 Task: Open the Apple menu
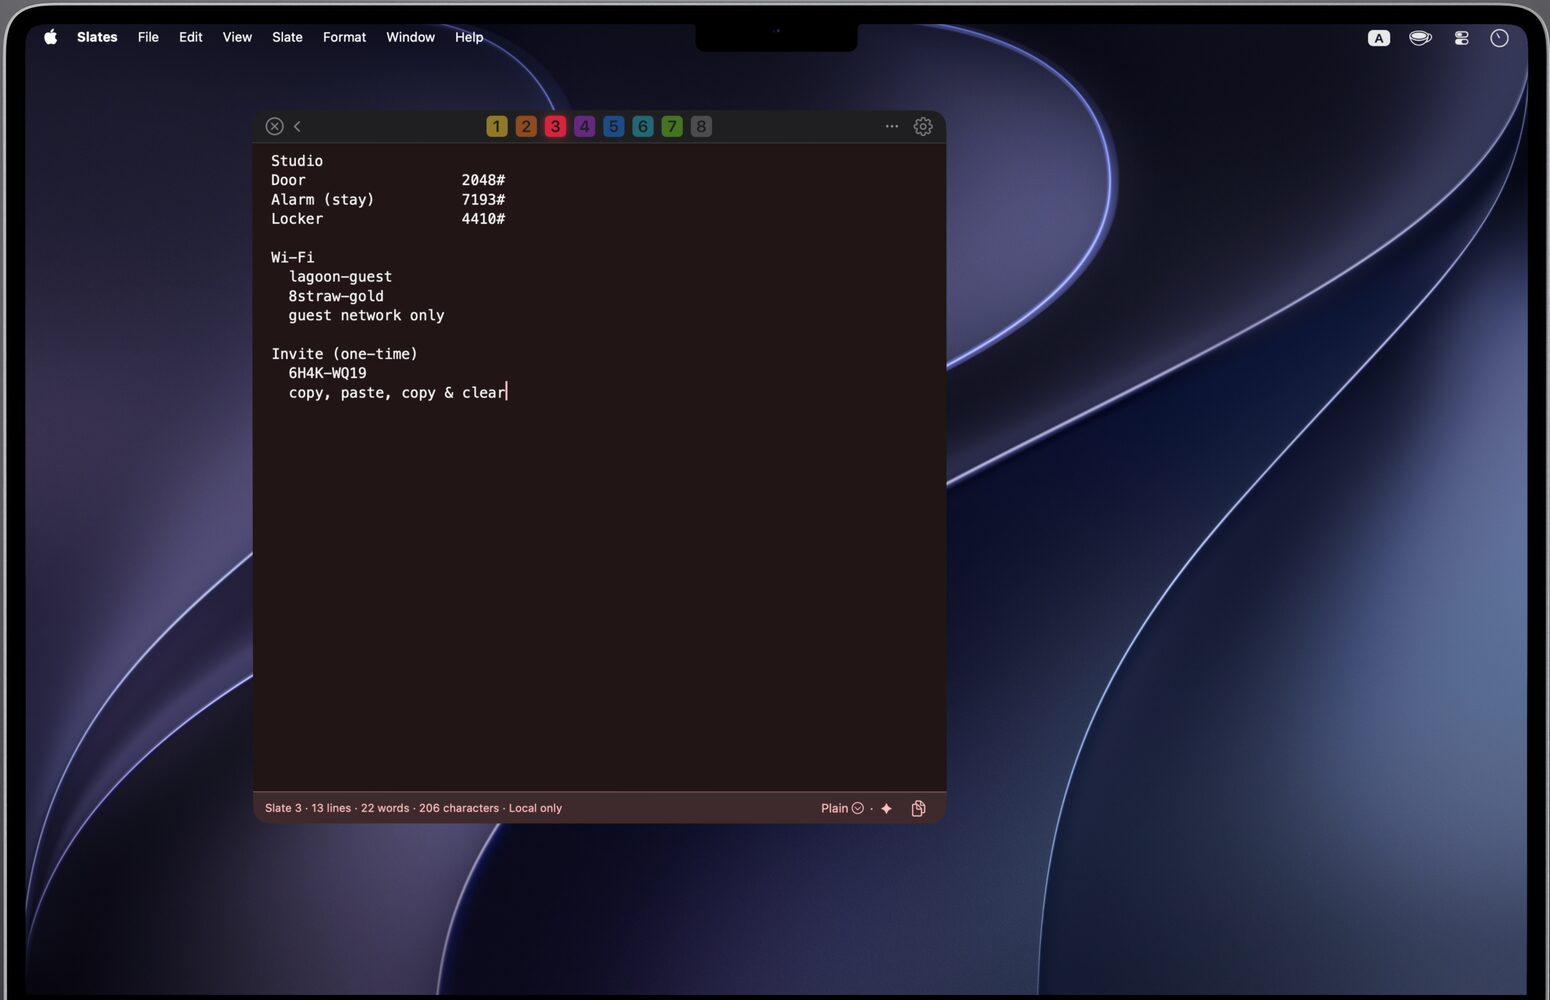(x=51, y=37)
